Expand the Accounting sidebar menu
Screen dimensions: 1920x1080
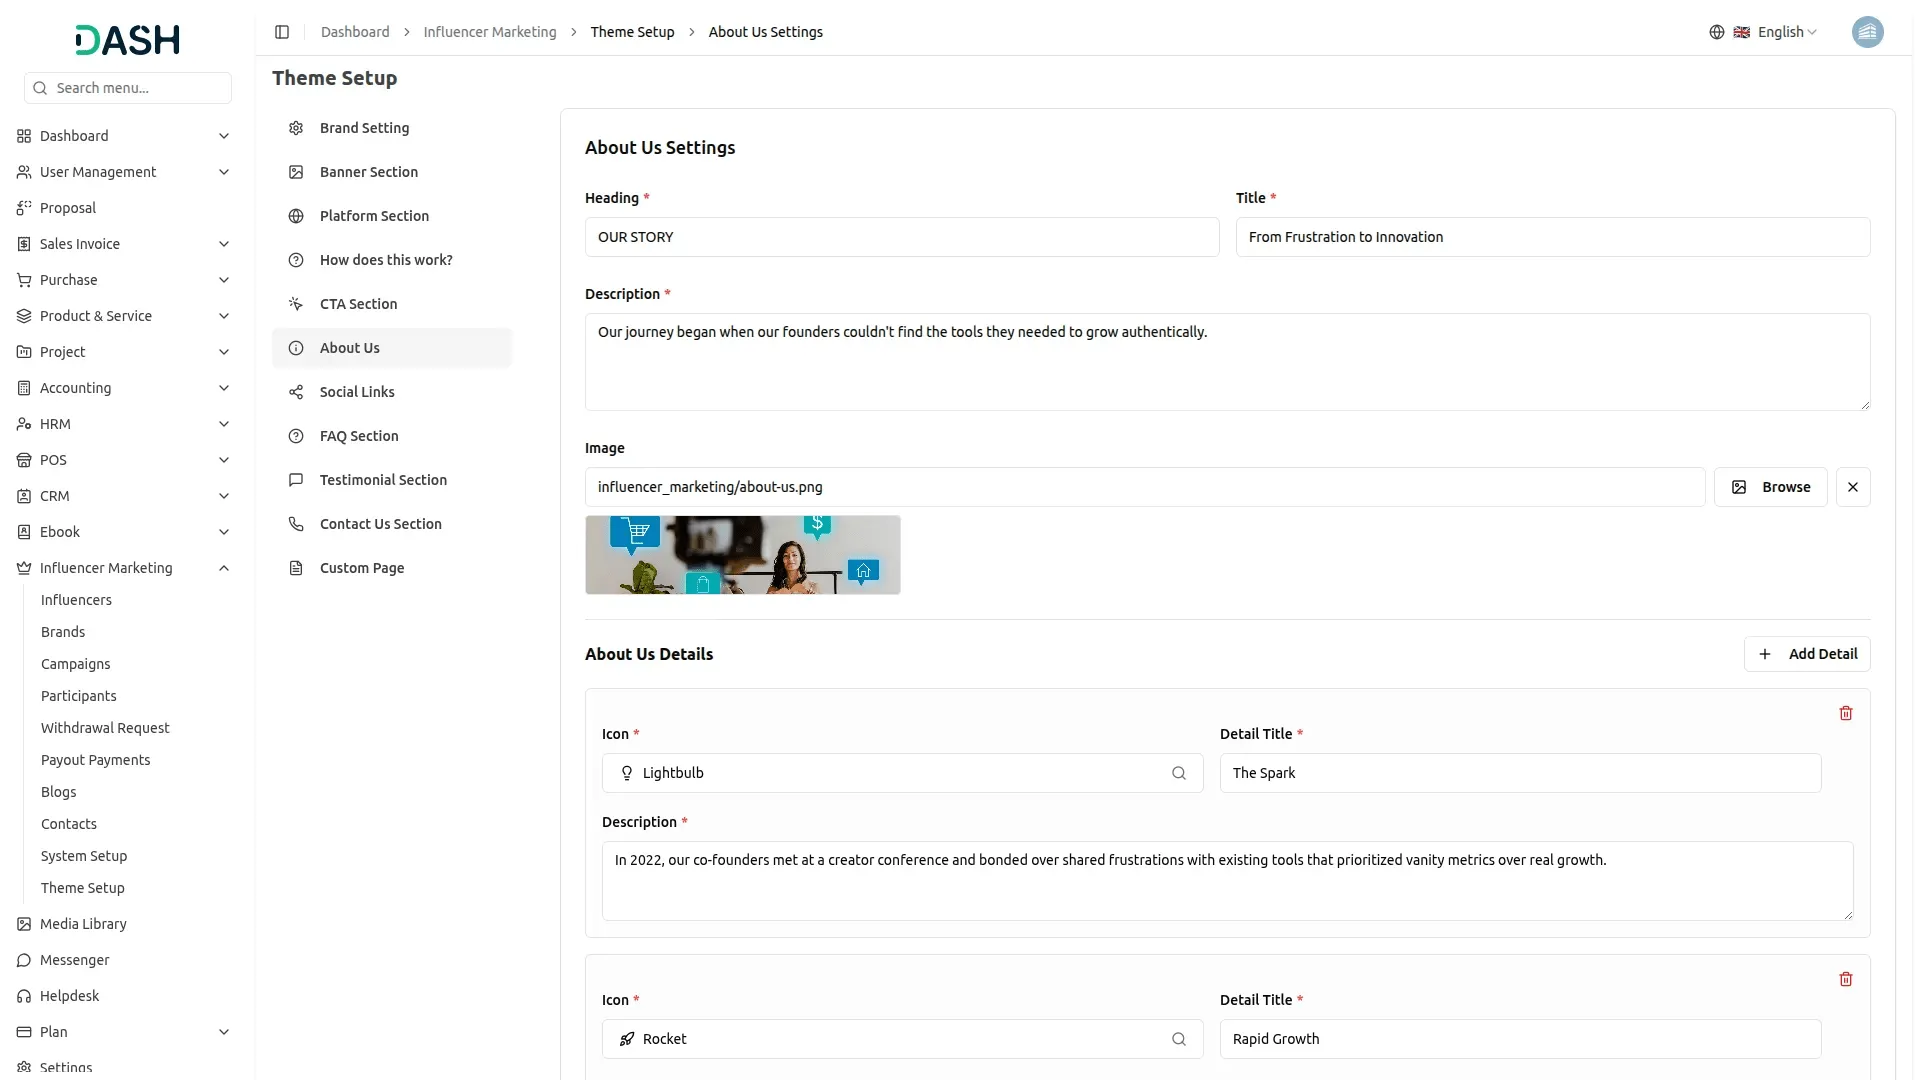point(224,388)
